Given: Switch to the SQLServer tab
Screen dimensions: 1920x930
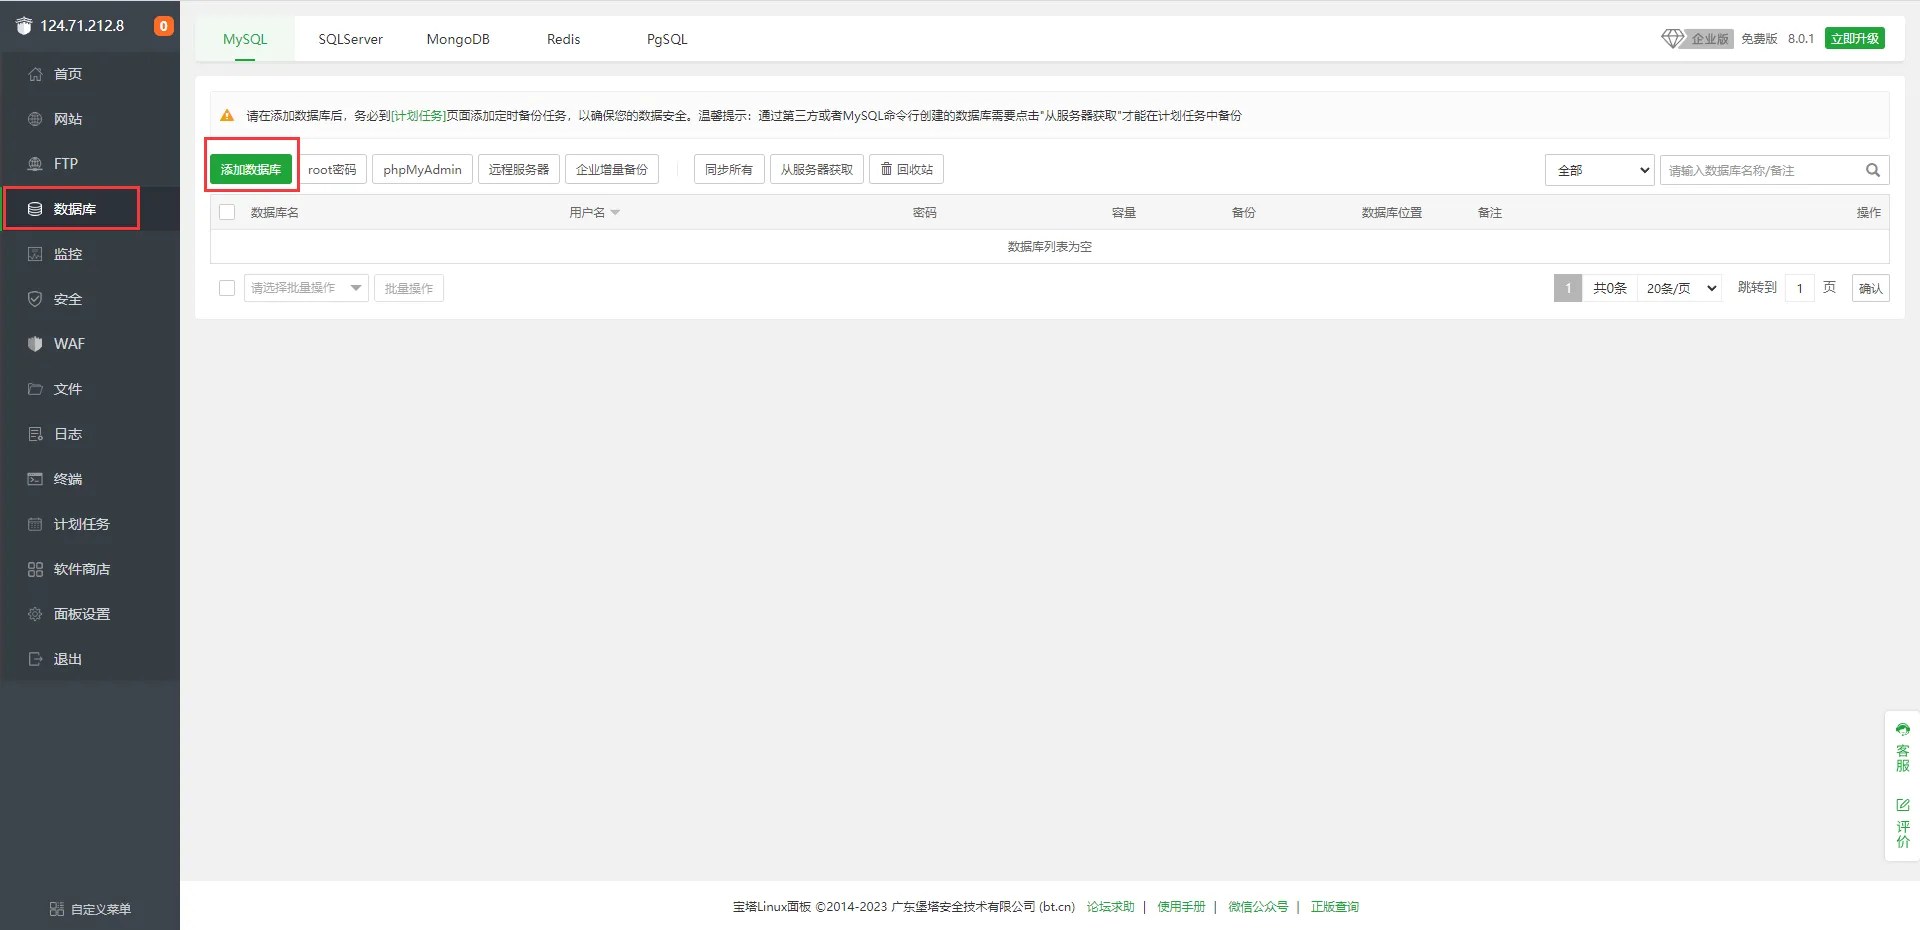Looking at the screenshot, I should (351, 39).
